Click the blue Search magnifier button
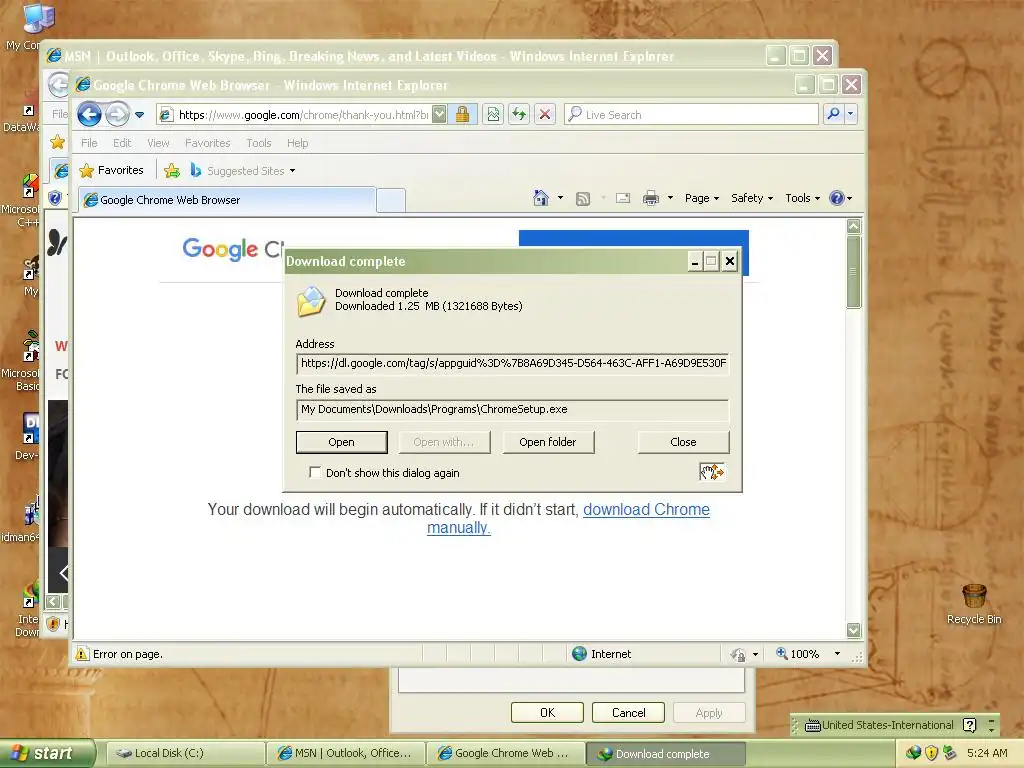 click(833, 114)
